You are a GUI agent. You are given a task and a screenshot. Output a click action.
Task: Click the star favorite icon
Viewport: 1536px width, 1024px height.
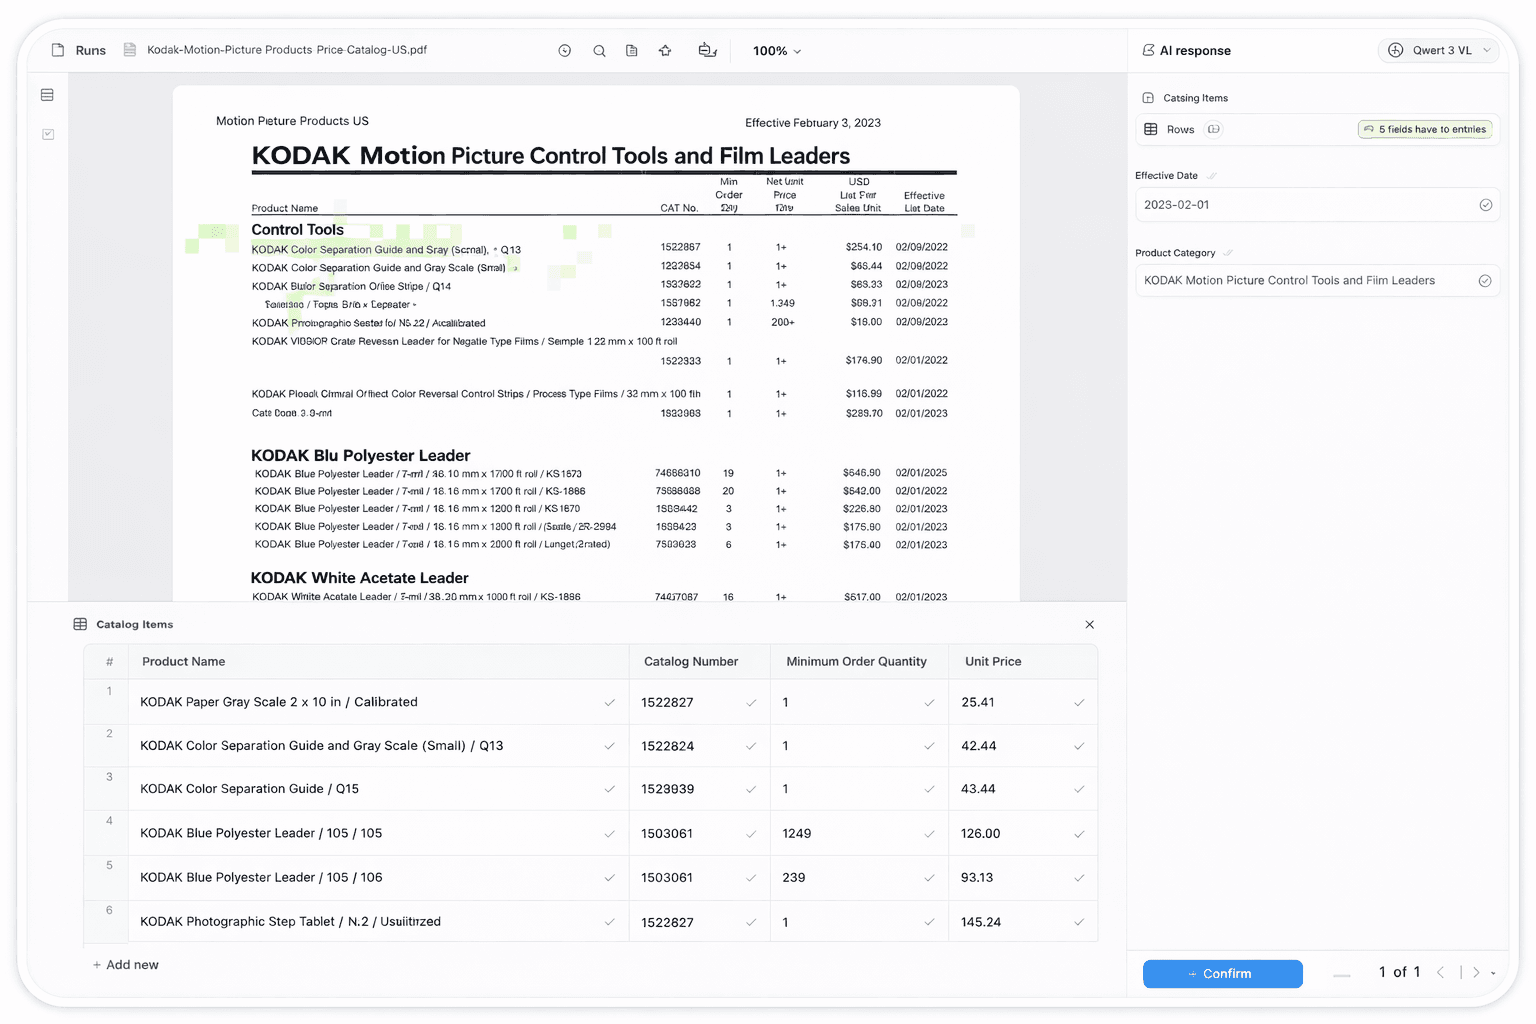point(665,50)
